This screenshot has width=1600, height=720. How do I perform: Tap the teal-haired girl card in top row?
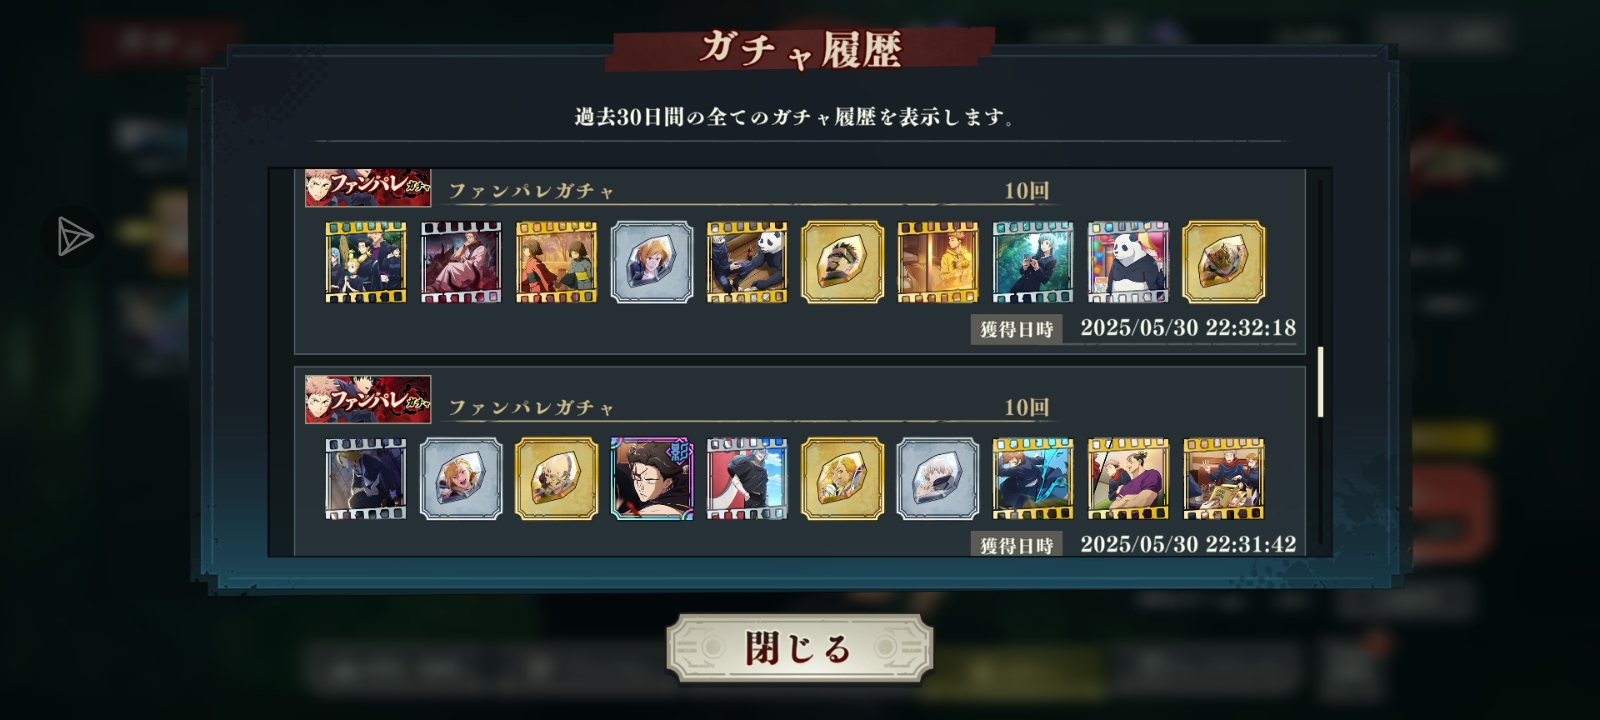click(1033, 262)
